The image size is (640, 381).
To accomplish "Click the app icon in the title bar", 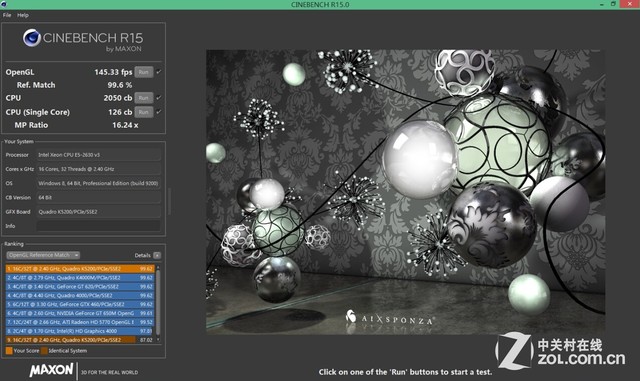I will (3, 4).
